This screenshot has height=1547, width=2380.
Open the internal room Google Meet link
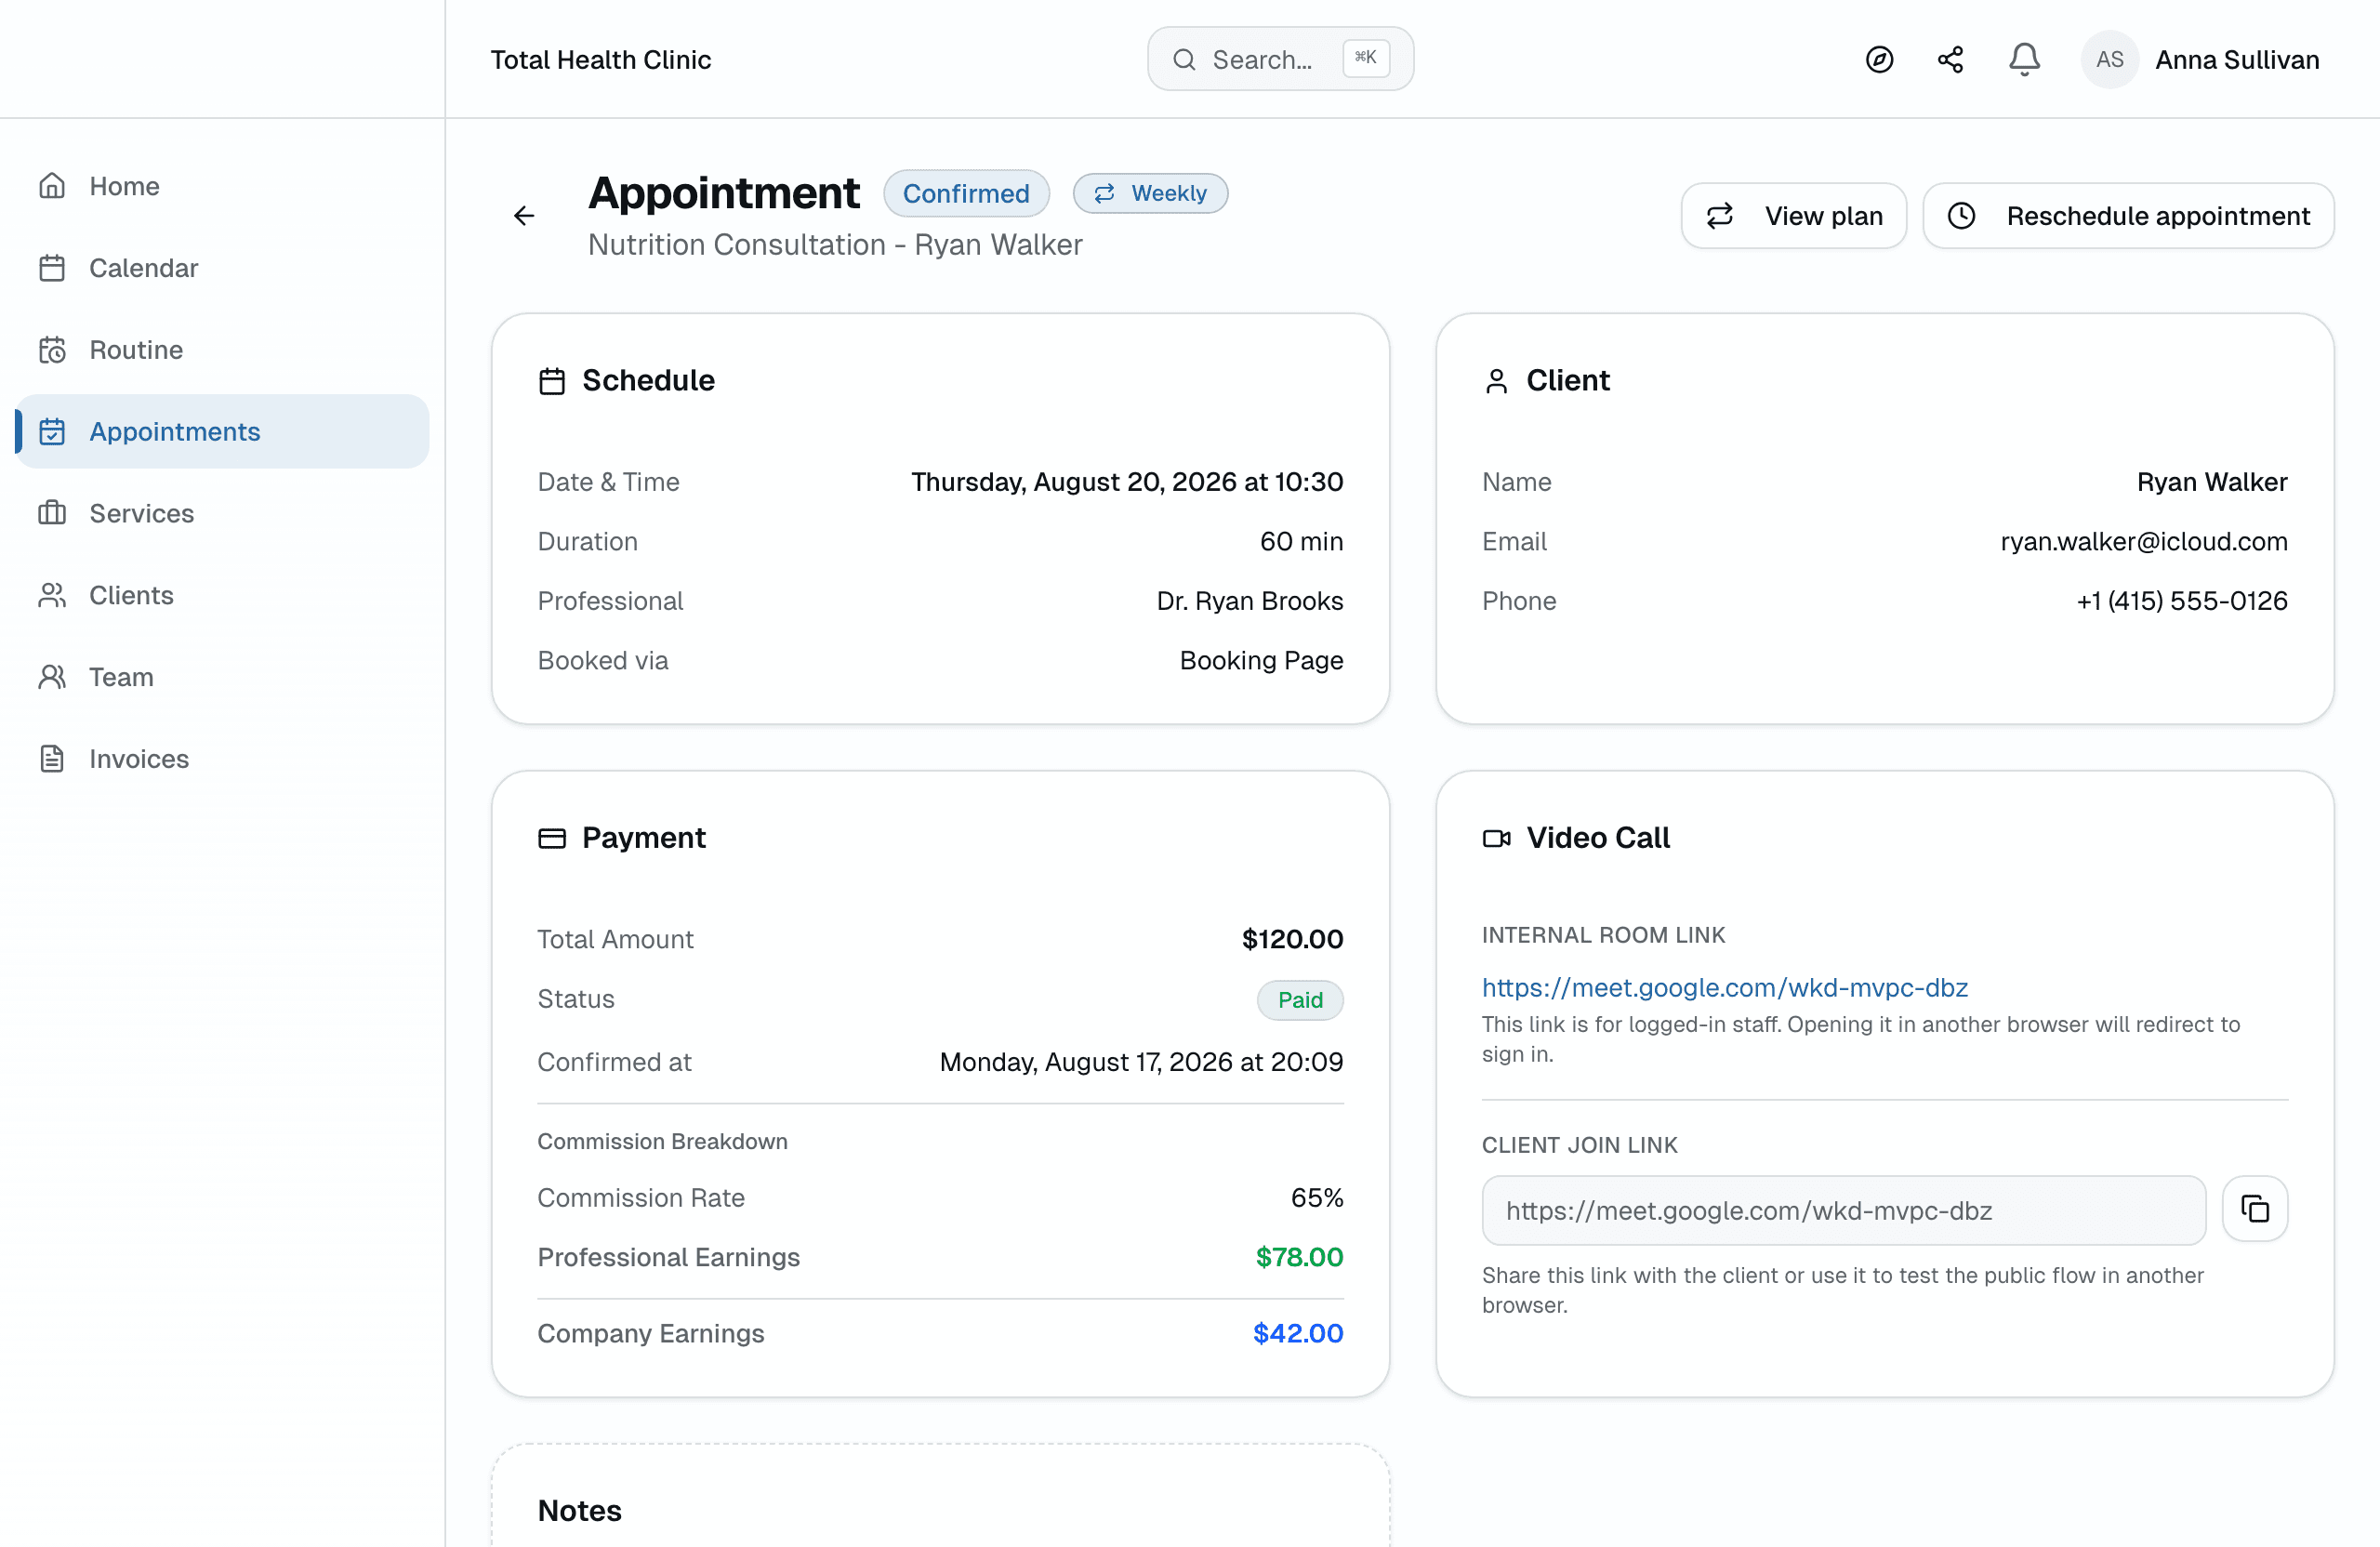(1724, 987)
